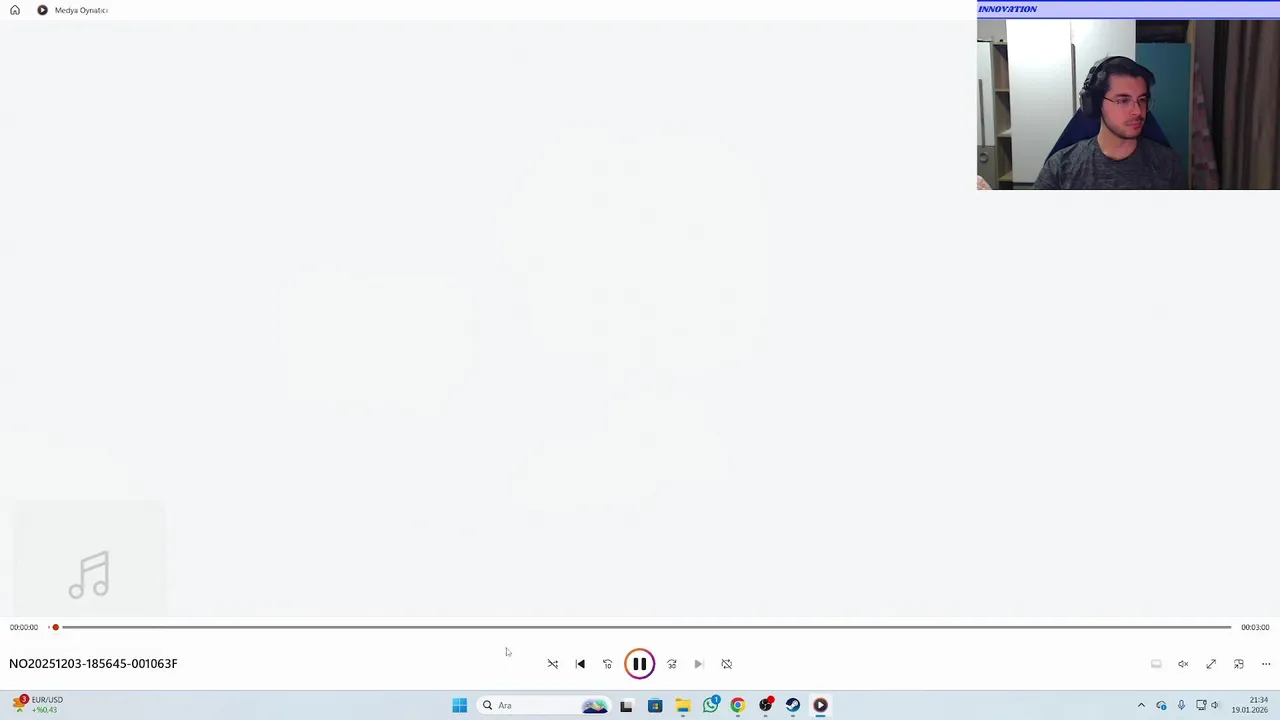Click the total duration 00:03:00

pos(1255,627)
